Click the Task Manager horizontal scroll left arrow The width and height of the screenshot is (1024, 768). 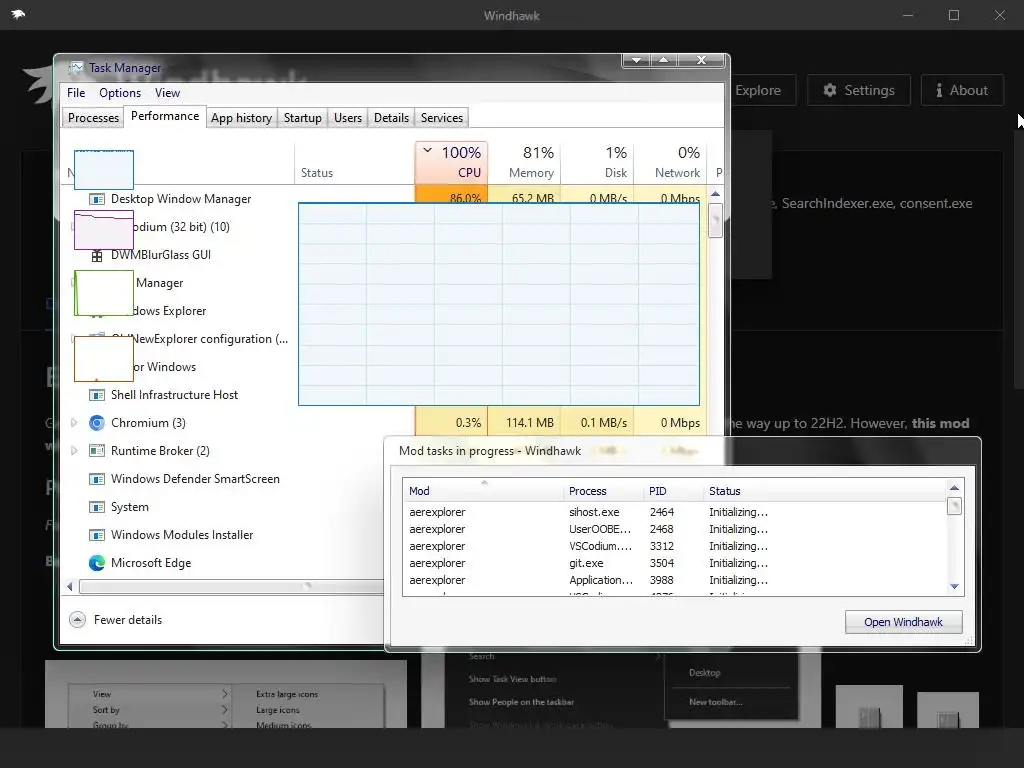pyautogui.click(x=70, y=586)
